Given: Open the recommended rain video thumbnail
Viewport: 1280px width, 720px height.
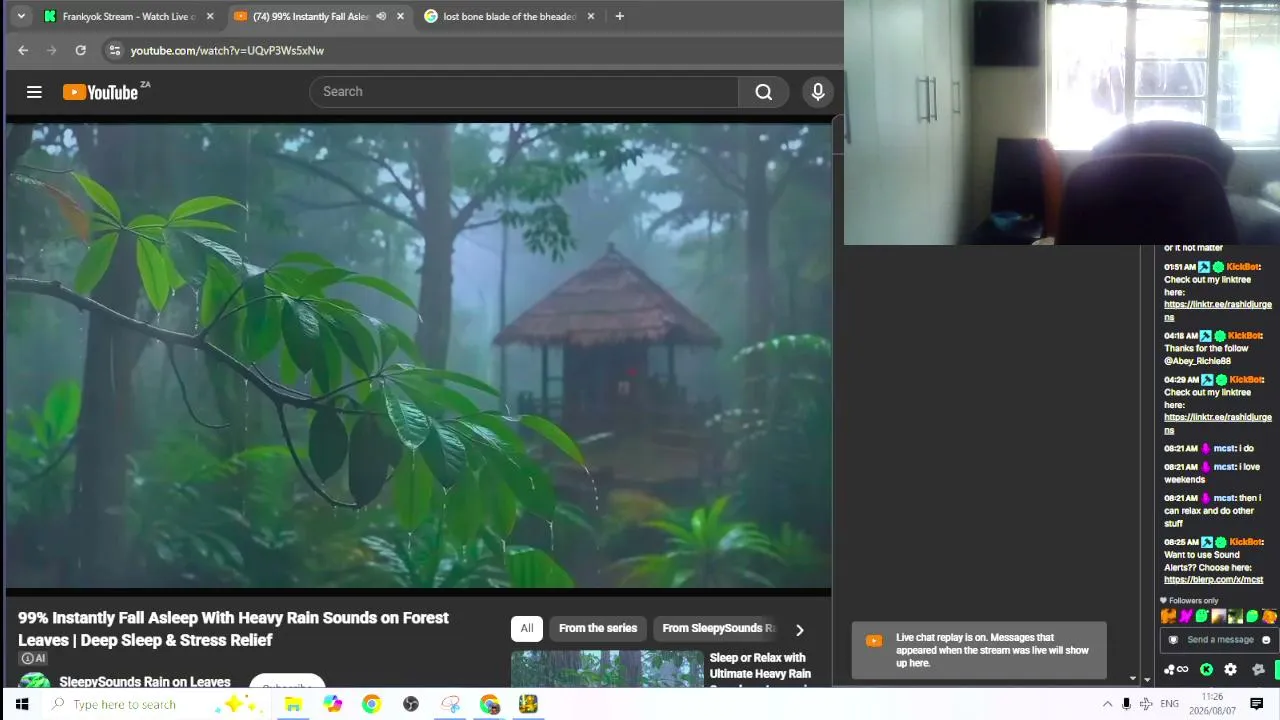Looking at the screenshot, I should [607, 669].
